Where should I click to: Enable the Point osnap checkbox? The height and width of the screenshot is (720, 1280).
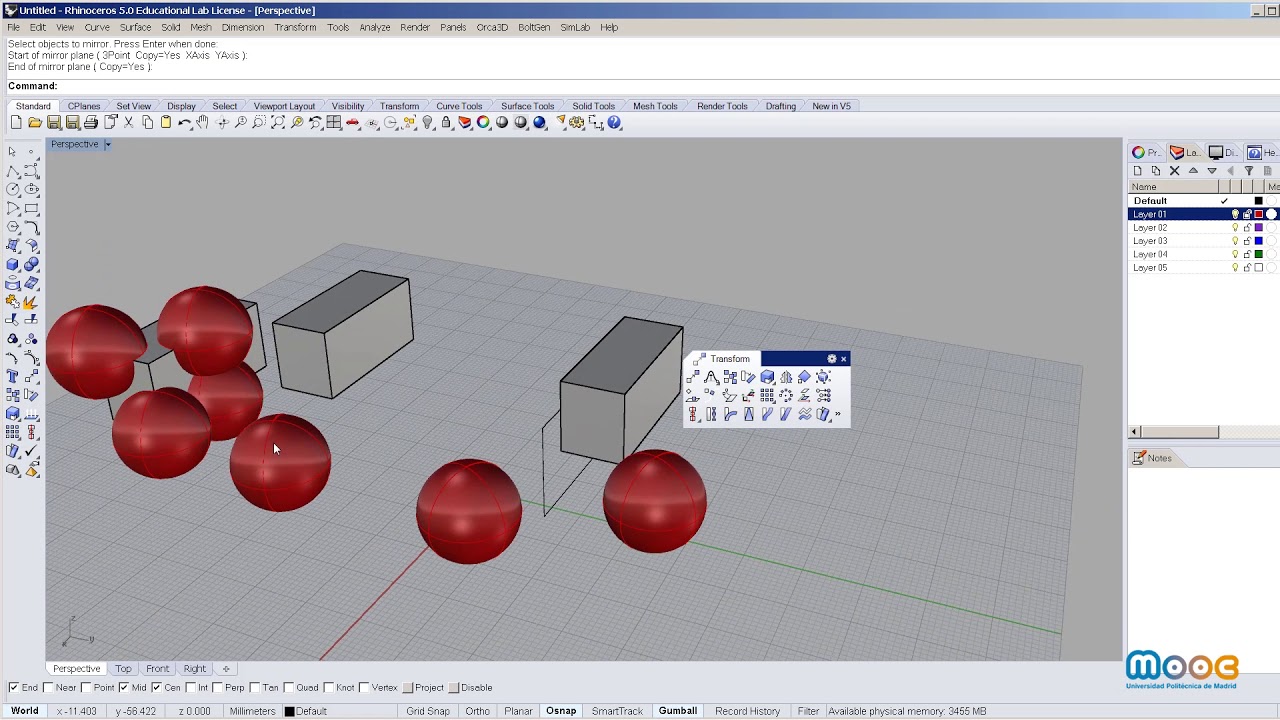(87, 688)
